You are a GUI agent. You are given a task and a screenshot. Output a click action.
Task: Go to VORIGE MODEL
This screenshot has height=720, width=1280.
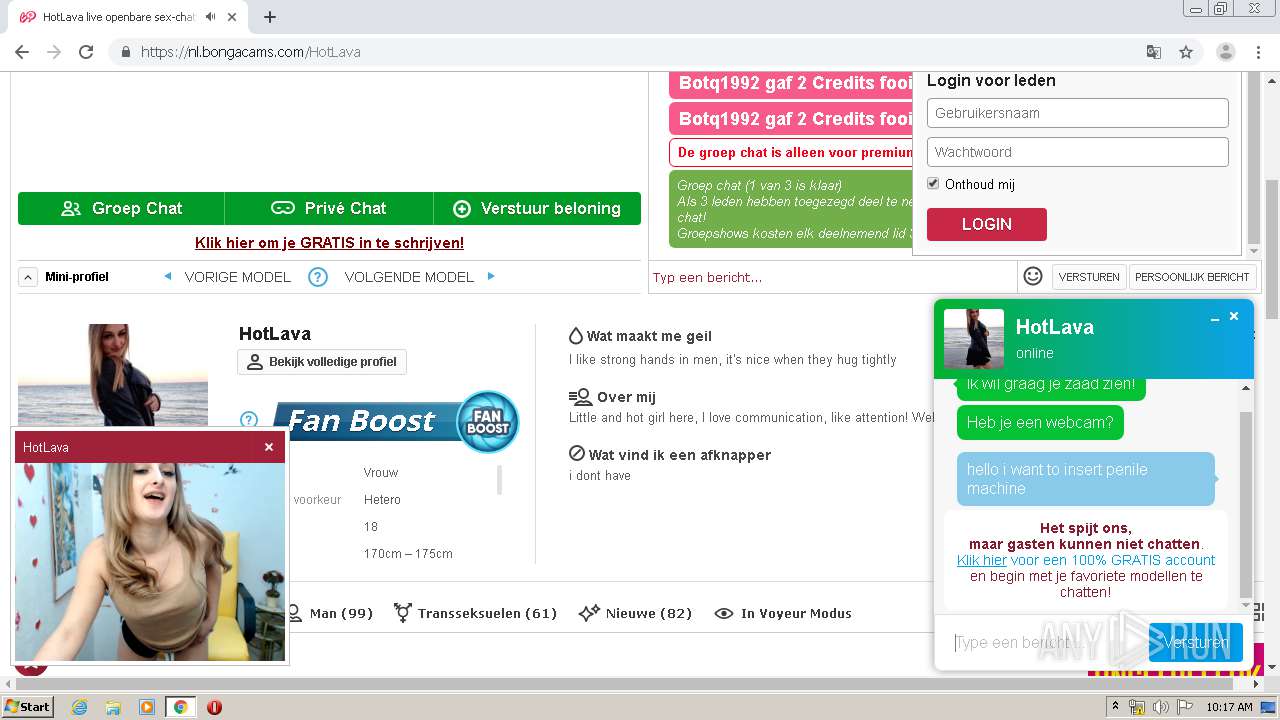click(x=238, y=277)
